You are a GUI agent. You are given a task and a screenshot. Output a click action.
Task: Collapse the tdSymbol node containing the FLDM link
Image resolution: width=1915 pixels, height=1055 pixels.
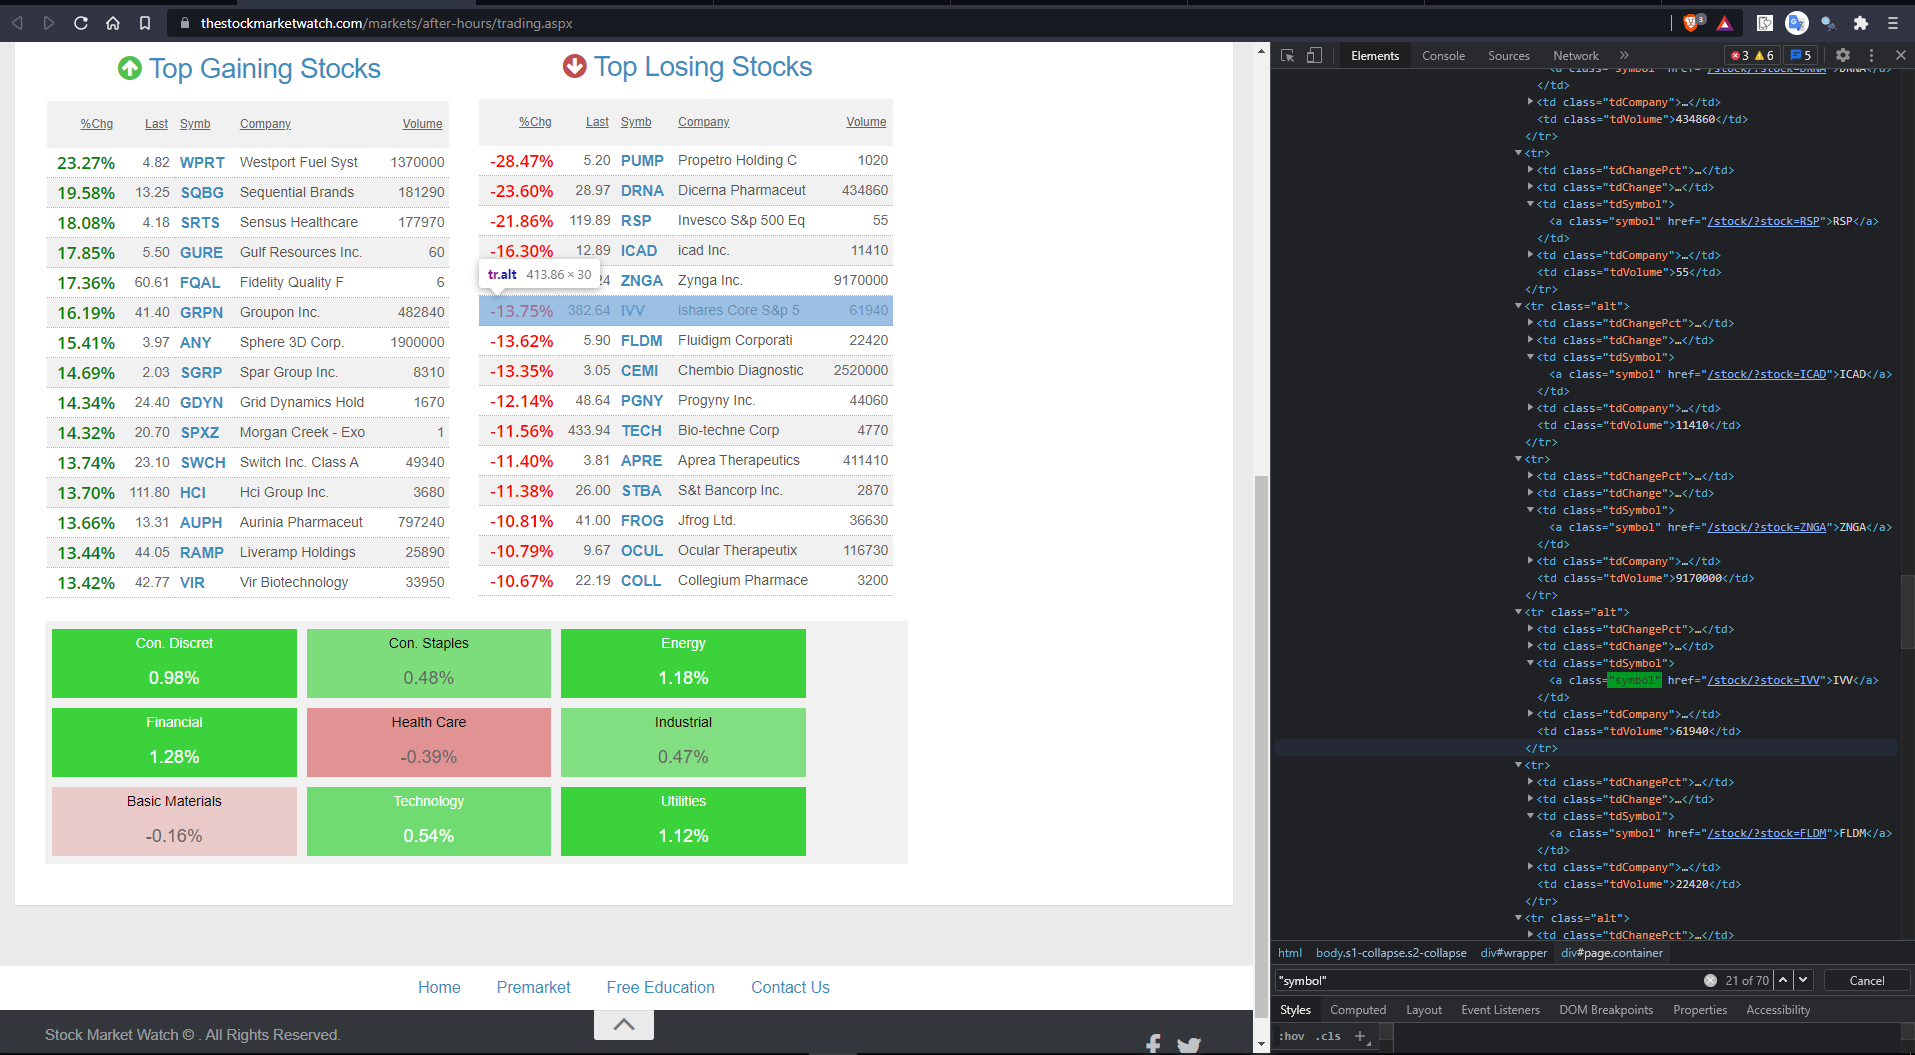pyautogui.click(x=1530, y=816)
